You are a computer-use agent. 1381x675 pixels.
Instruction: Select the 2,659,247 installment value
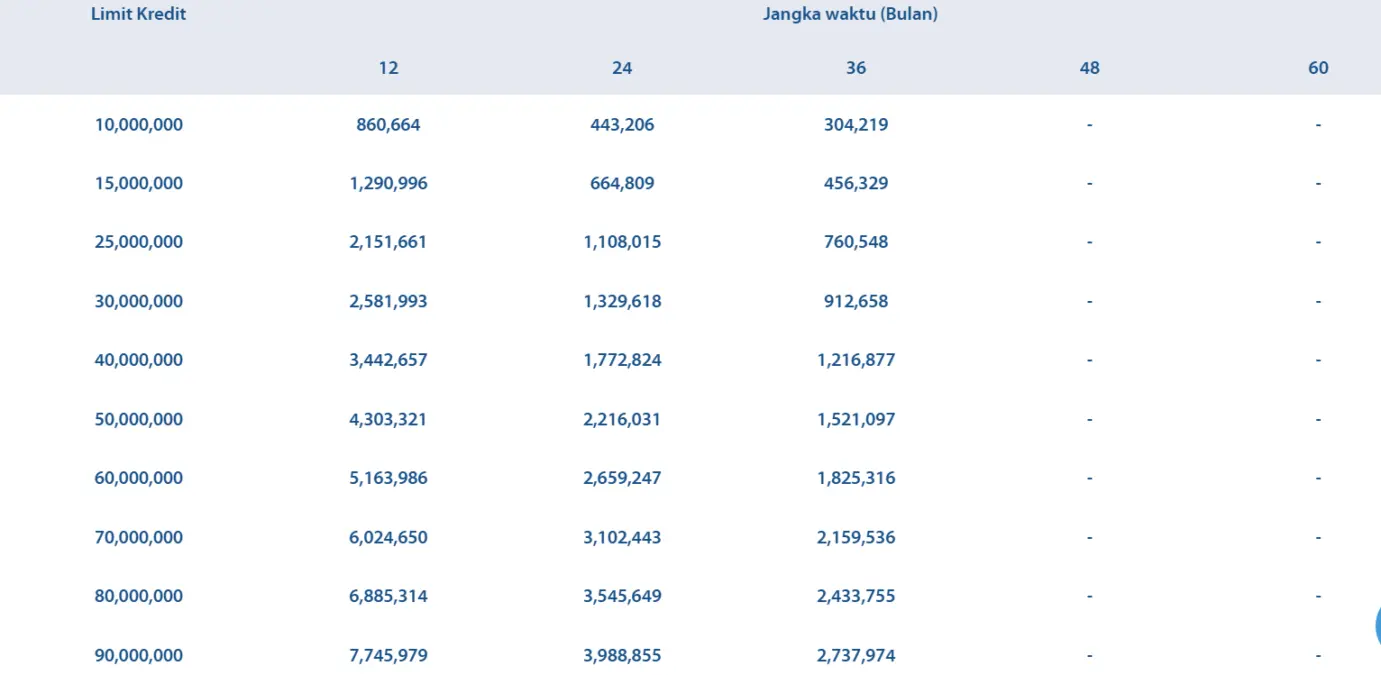tap(622, 478)
